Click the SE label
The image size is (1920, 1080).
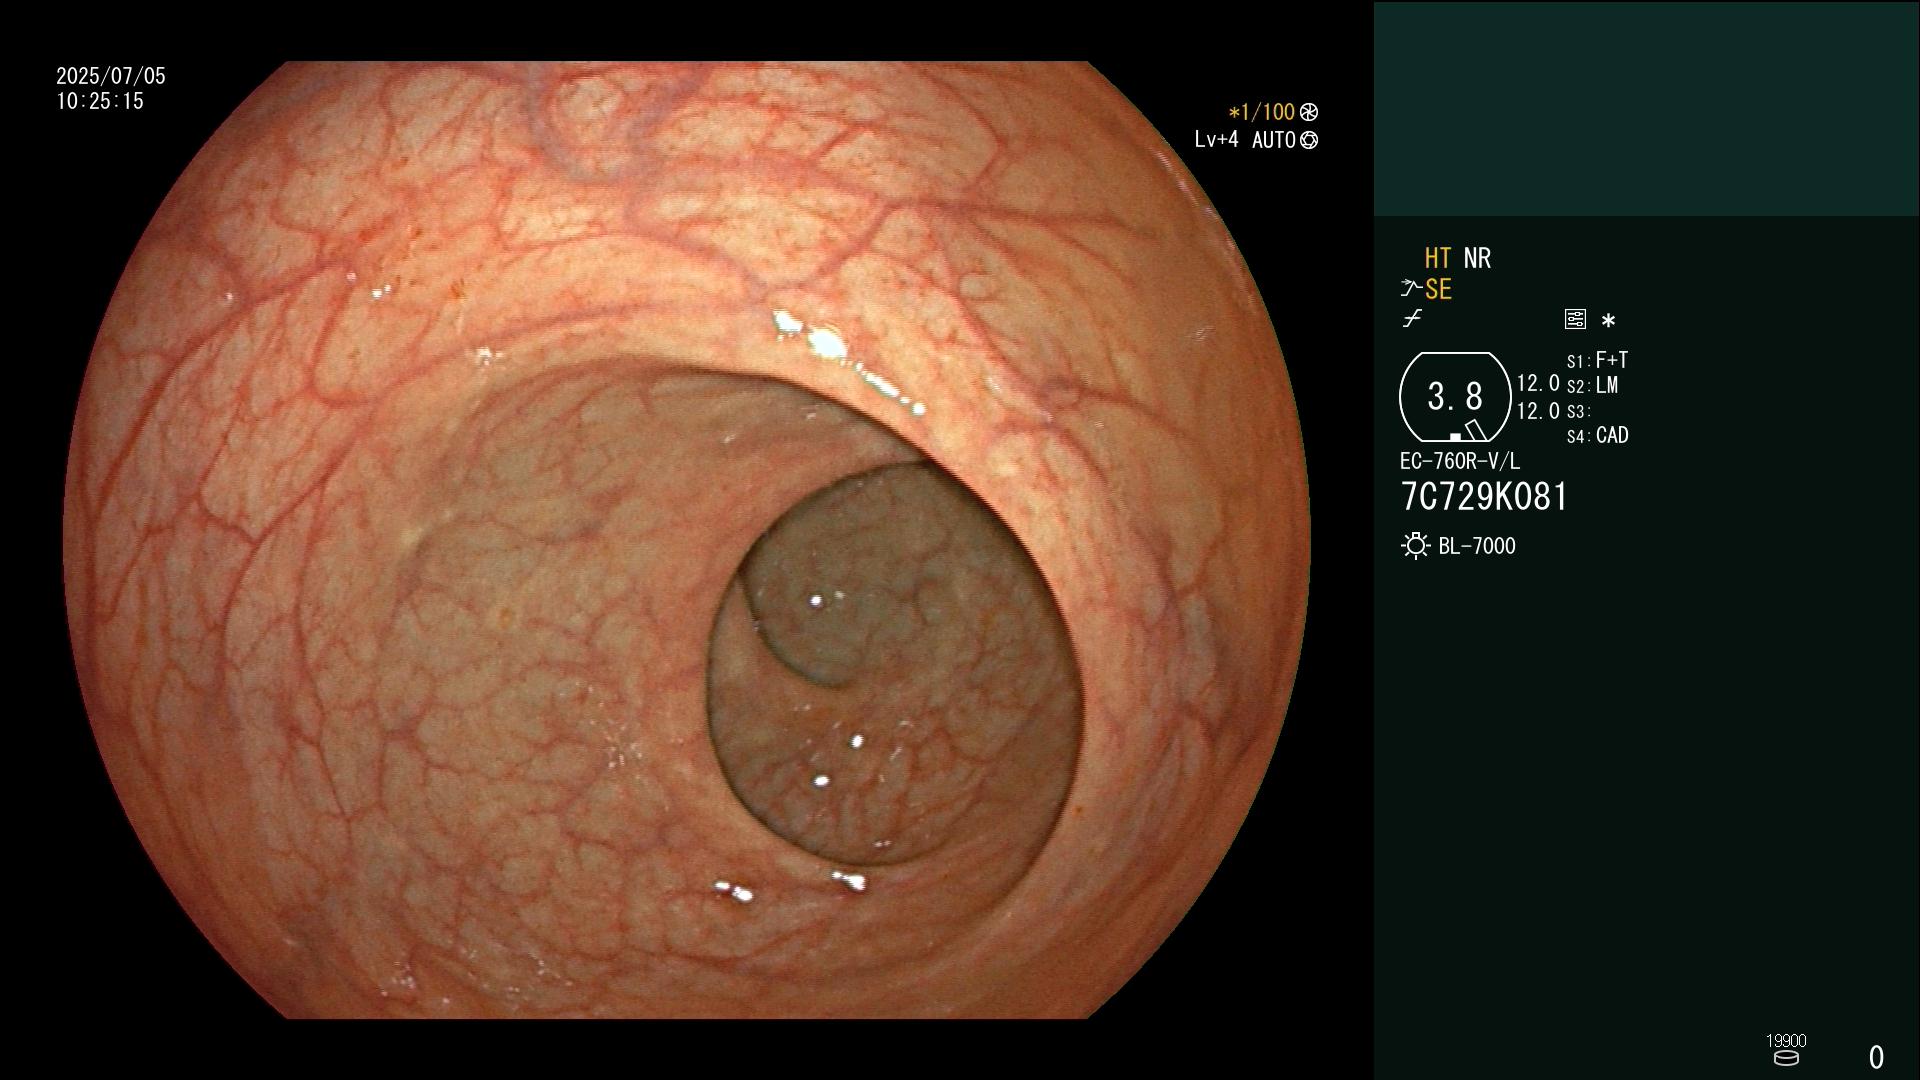(1438, 289)
